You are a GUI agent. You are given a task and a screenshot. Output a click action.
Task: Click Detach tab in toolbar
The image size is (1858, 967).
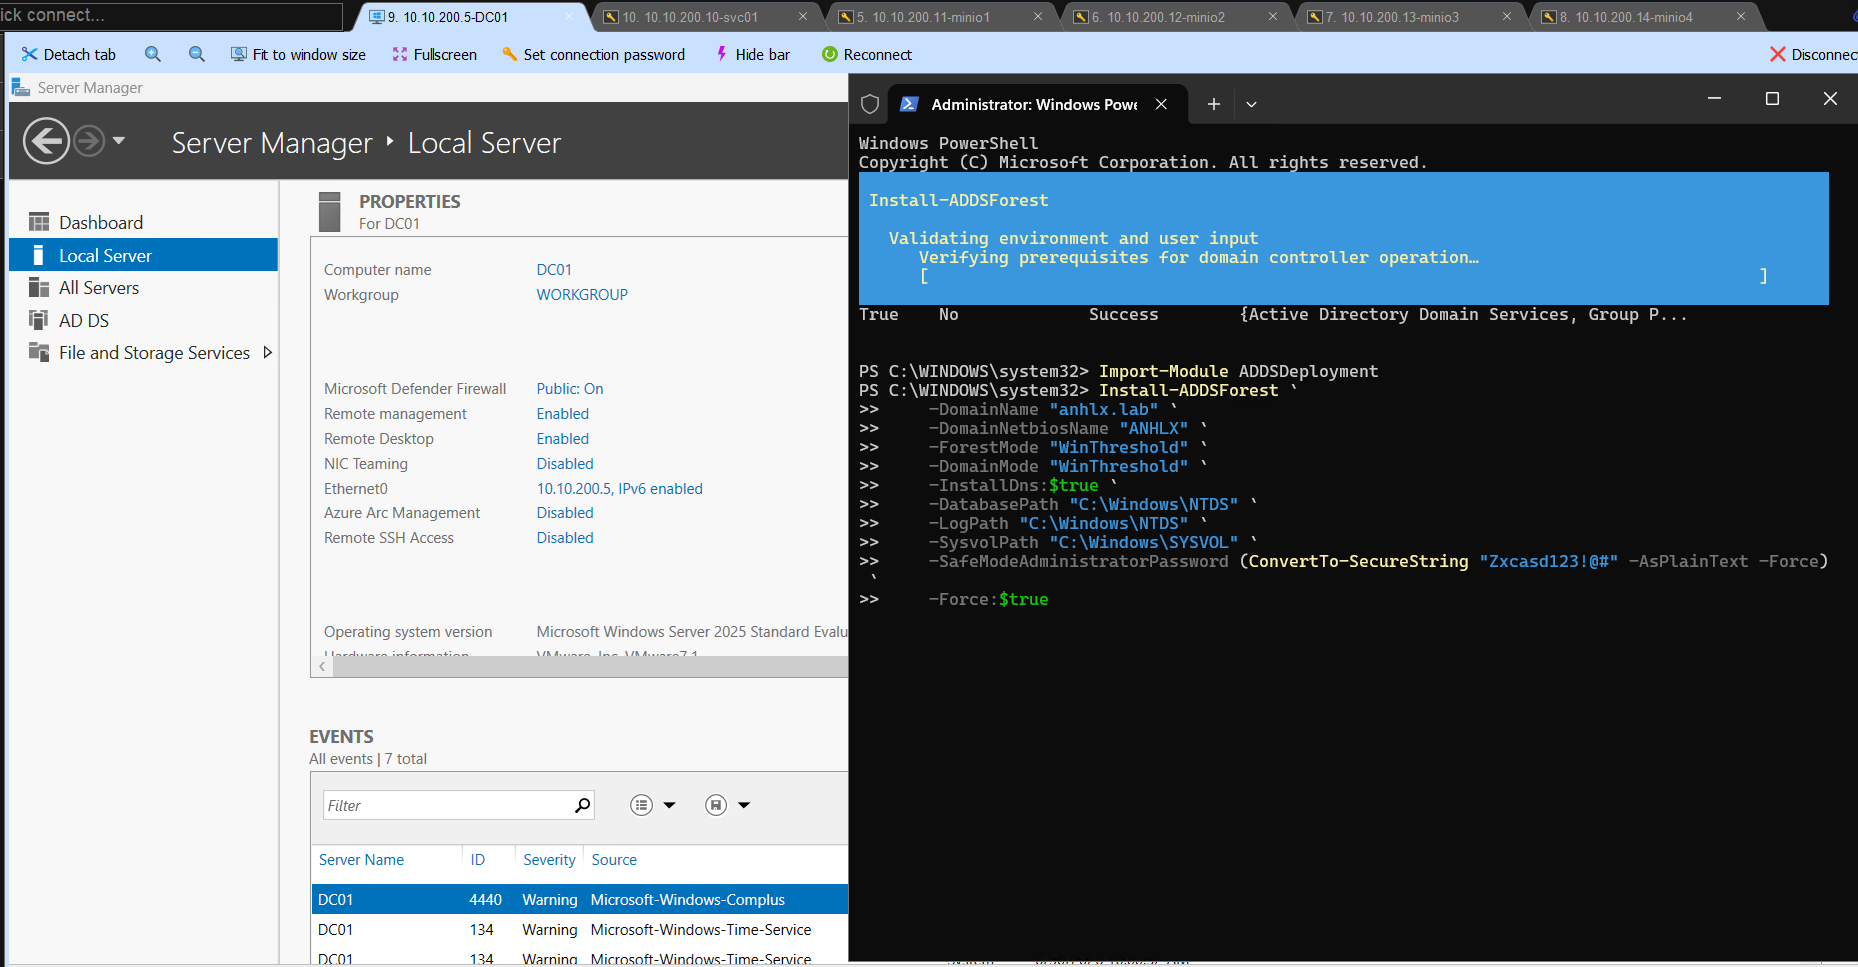coord(68,55)
